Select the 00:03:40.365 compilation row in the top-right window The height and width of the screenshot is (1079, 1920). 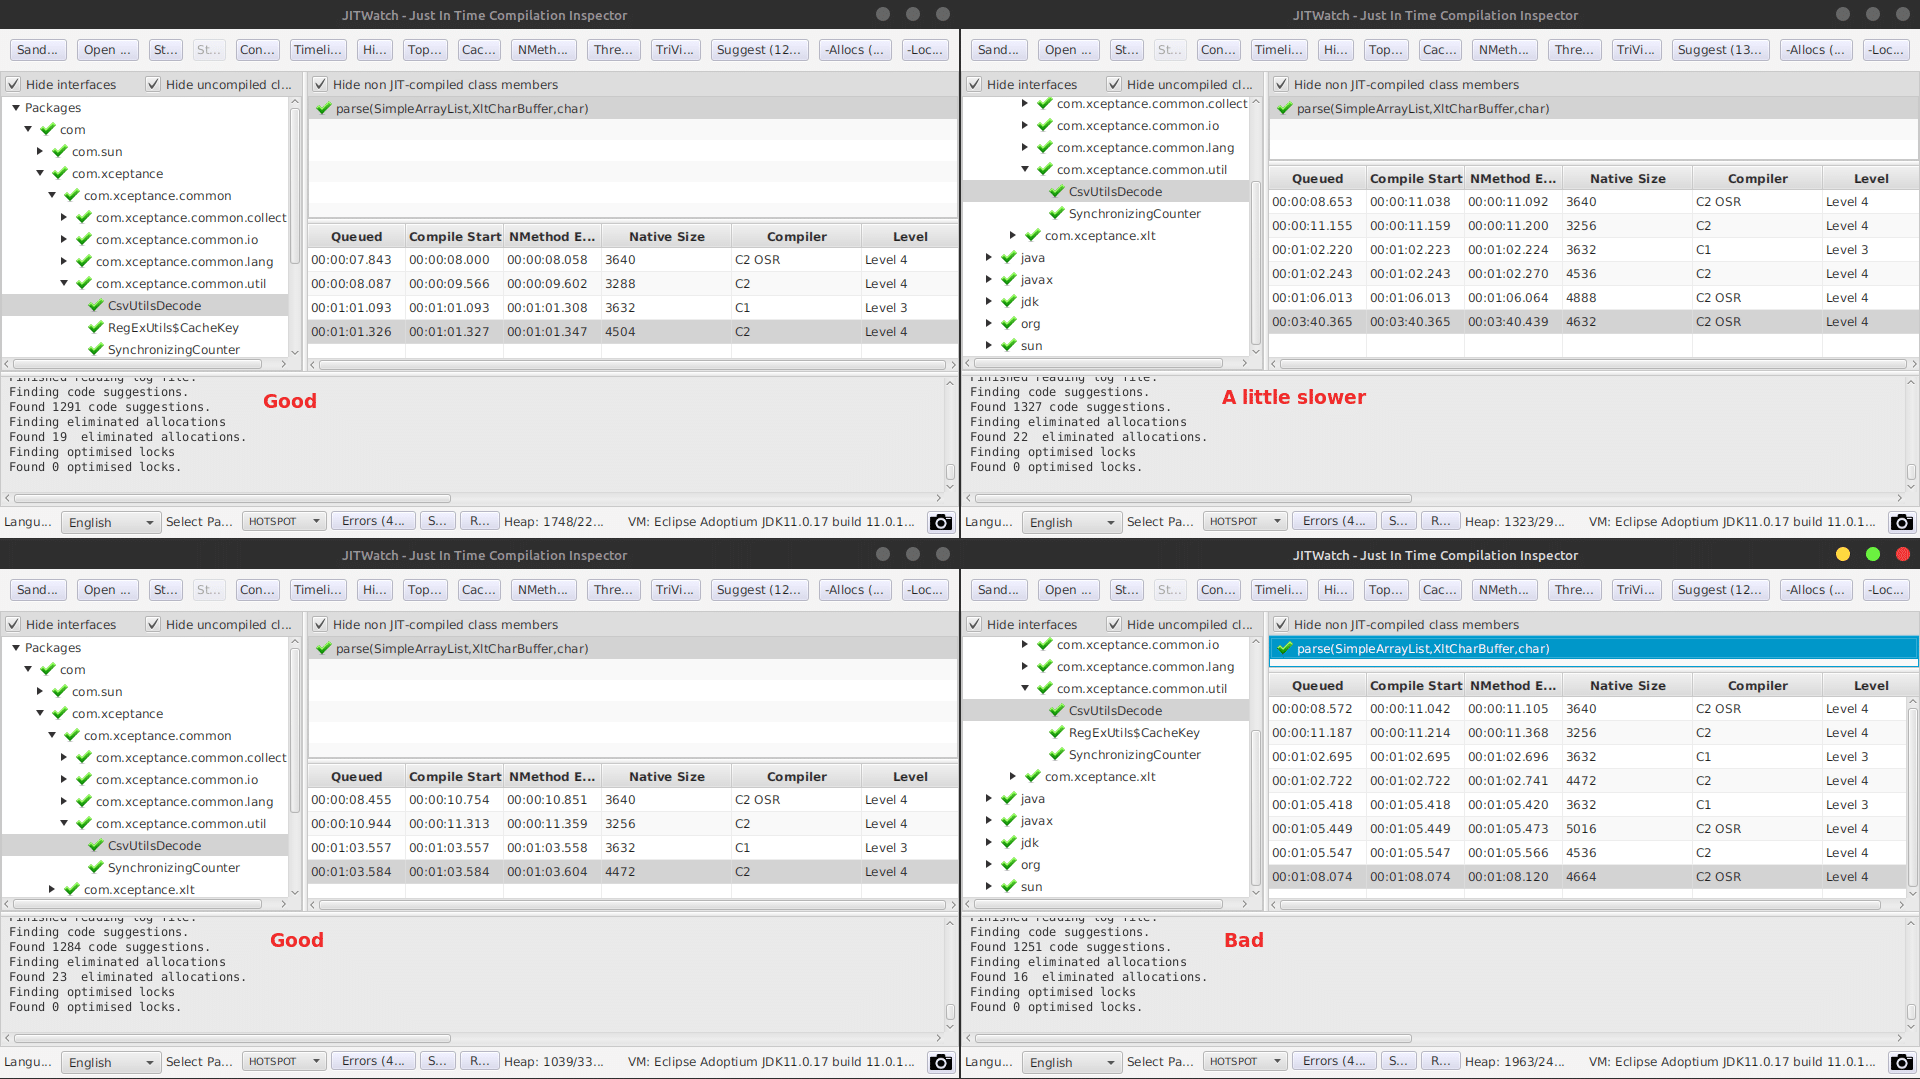coord(1593,322)
